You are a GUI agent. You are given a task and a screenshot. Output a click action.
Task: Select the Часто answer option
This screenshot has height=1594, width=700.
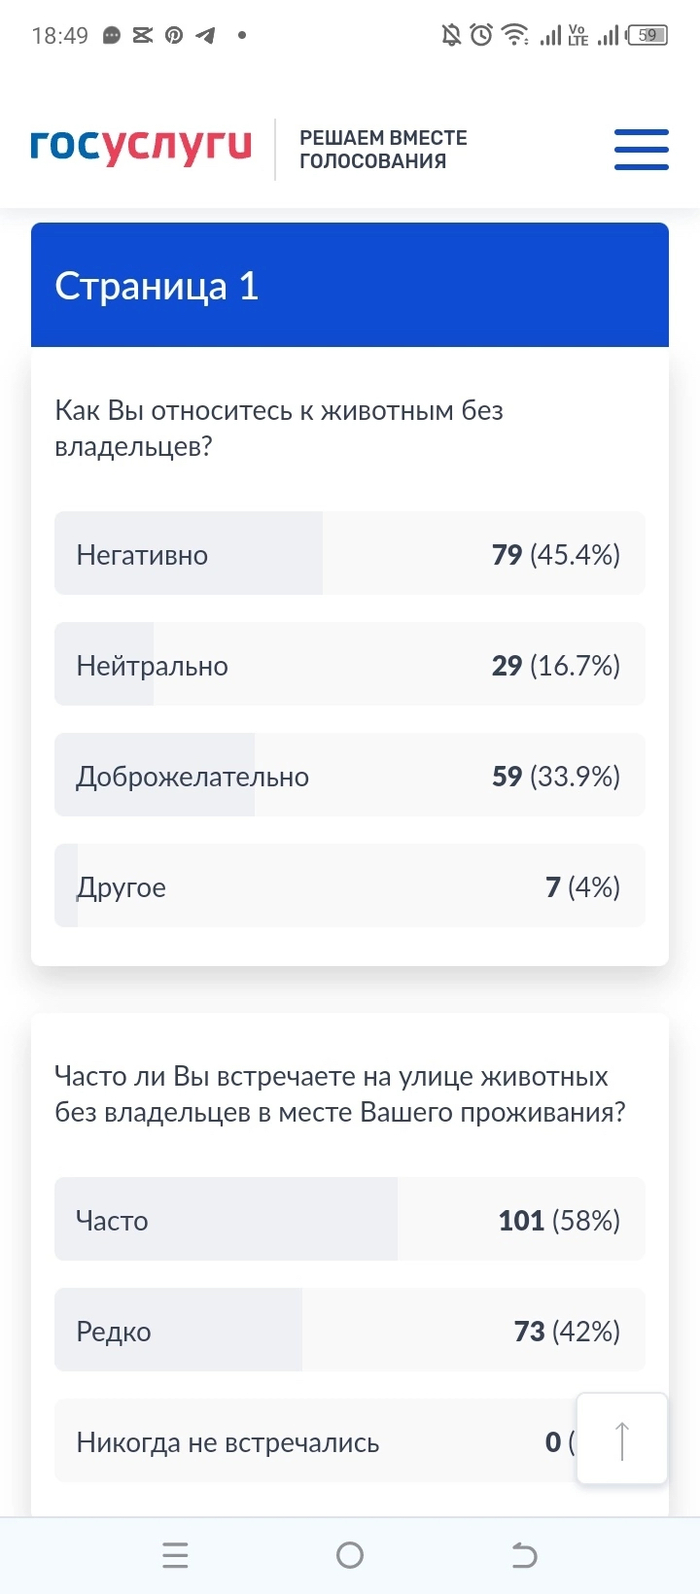pos(349,1220)
